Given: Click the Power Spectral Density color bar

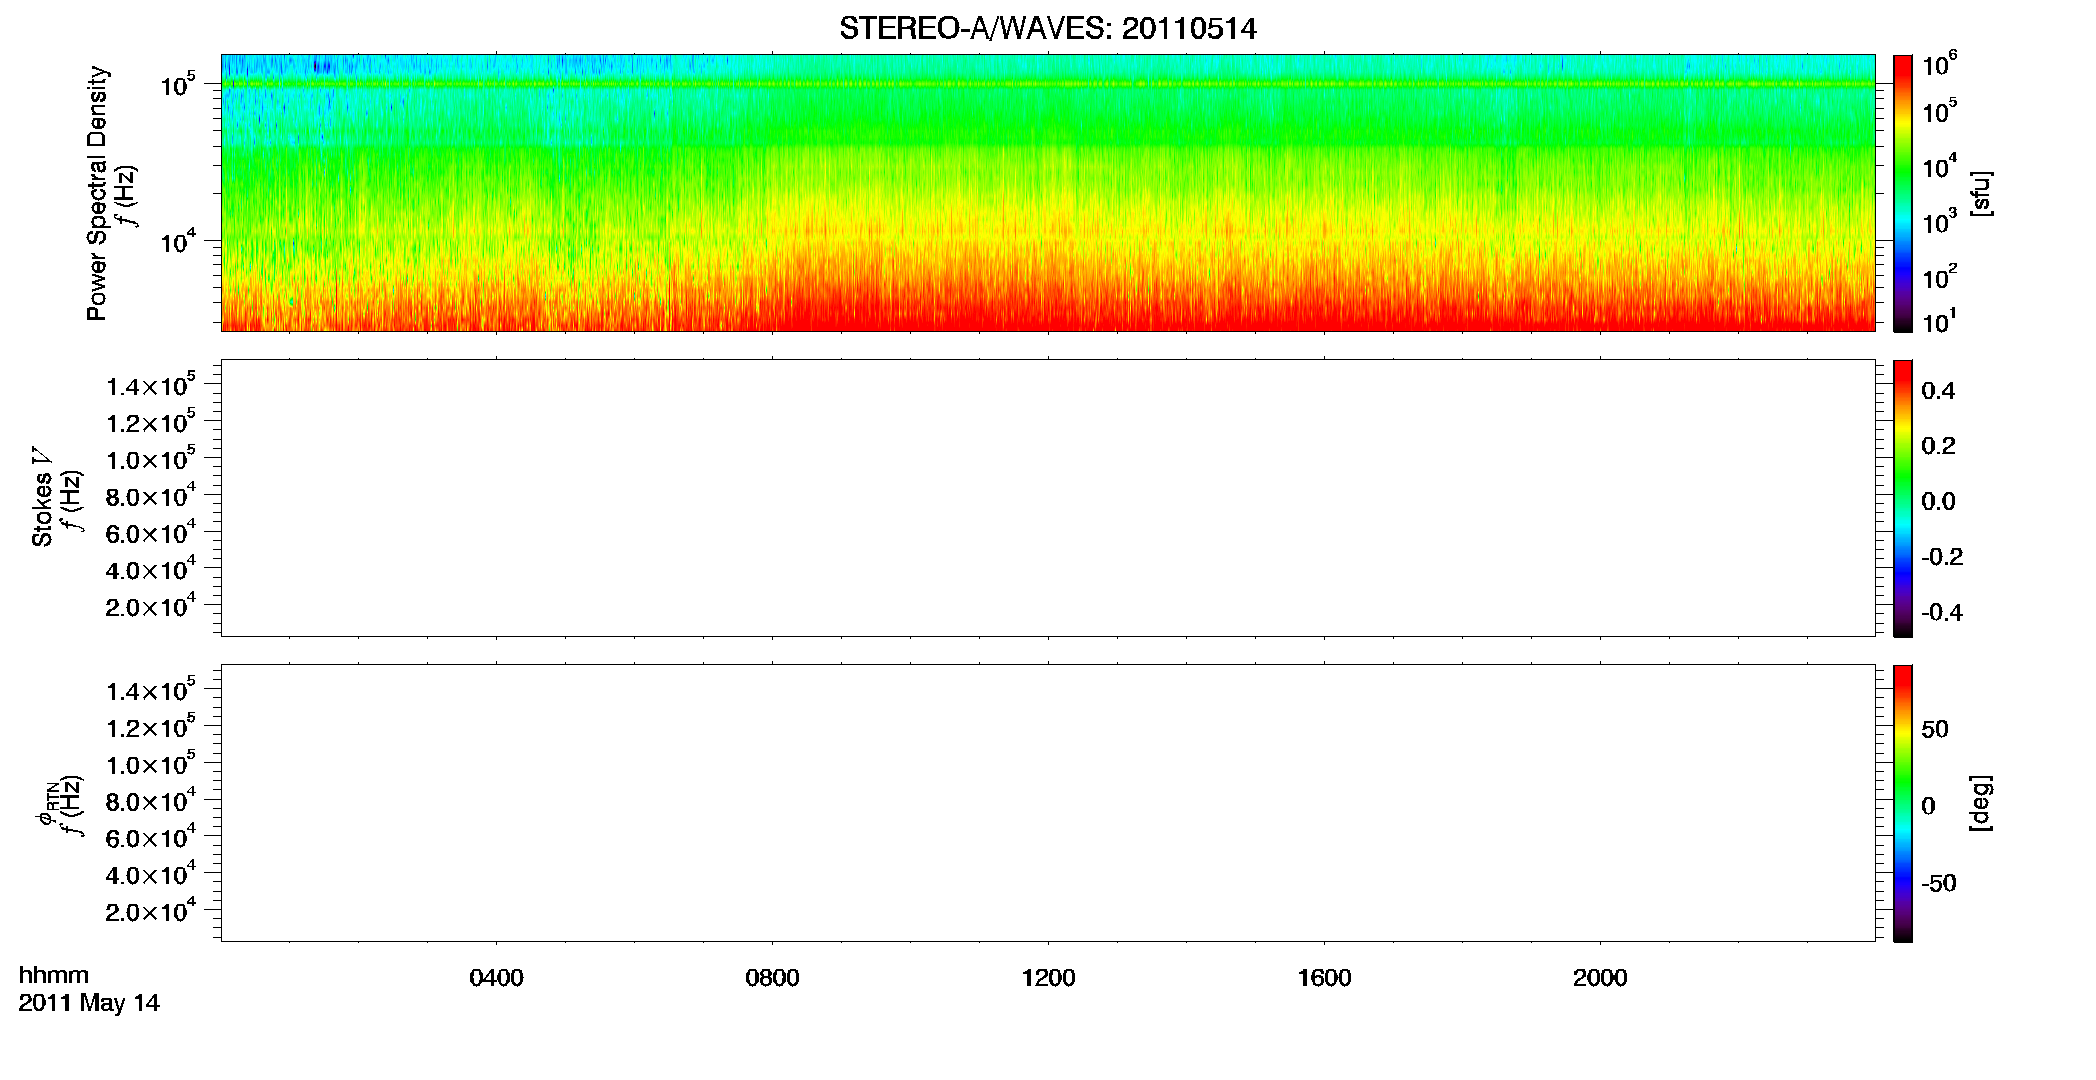Looking at the screenshot, I should click(x=1903, y=193).
